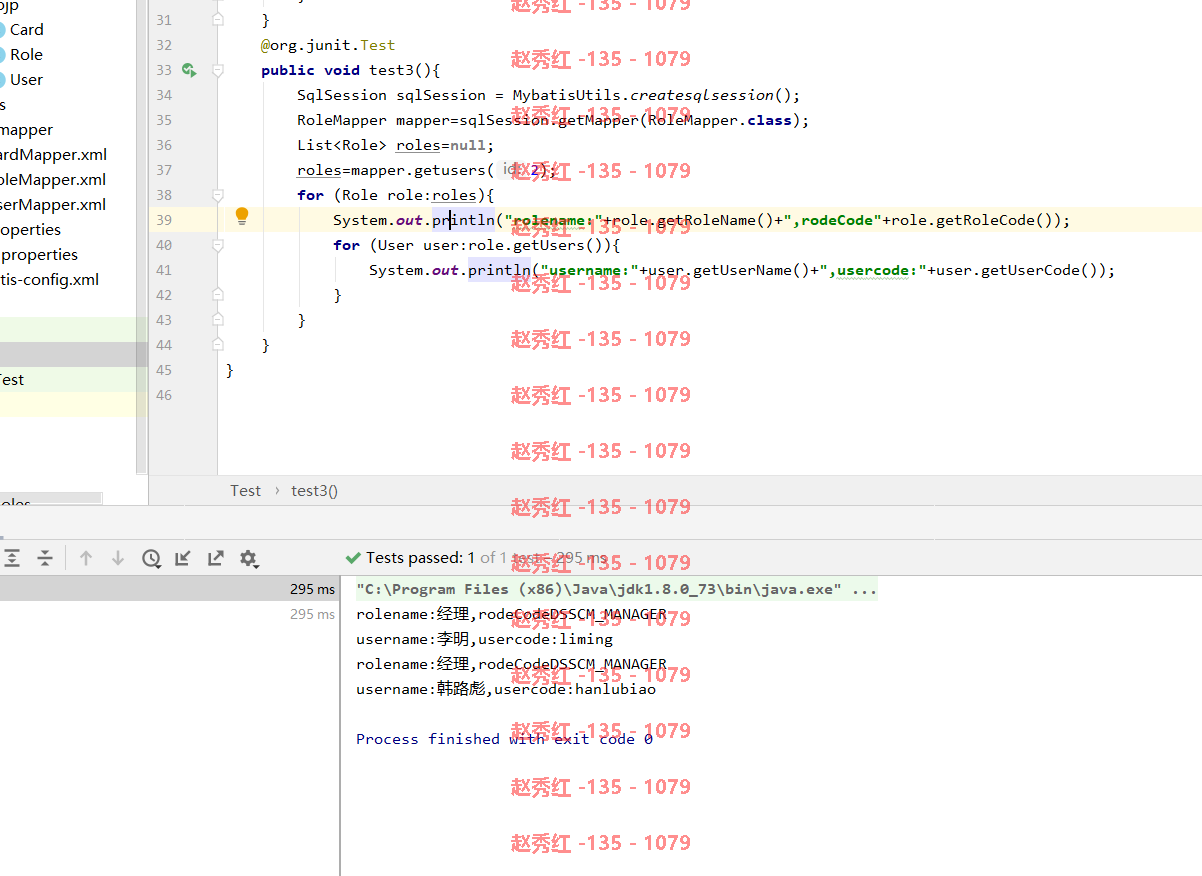1202x876 pixels.
Task: Click the Test breadcrumb
Action: [245, 491]
